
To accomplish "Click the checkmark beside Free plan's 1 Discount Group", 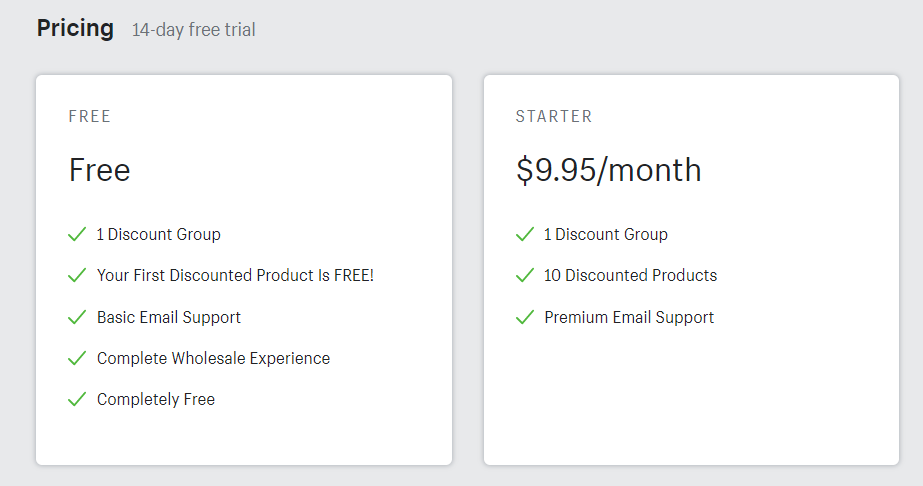I will point(77,235).
